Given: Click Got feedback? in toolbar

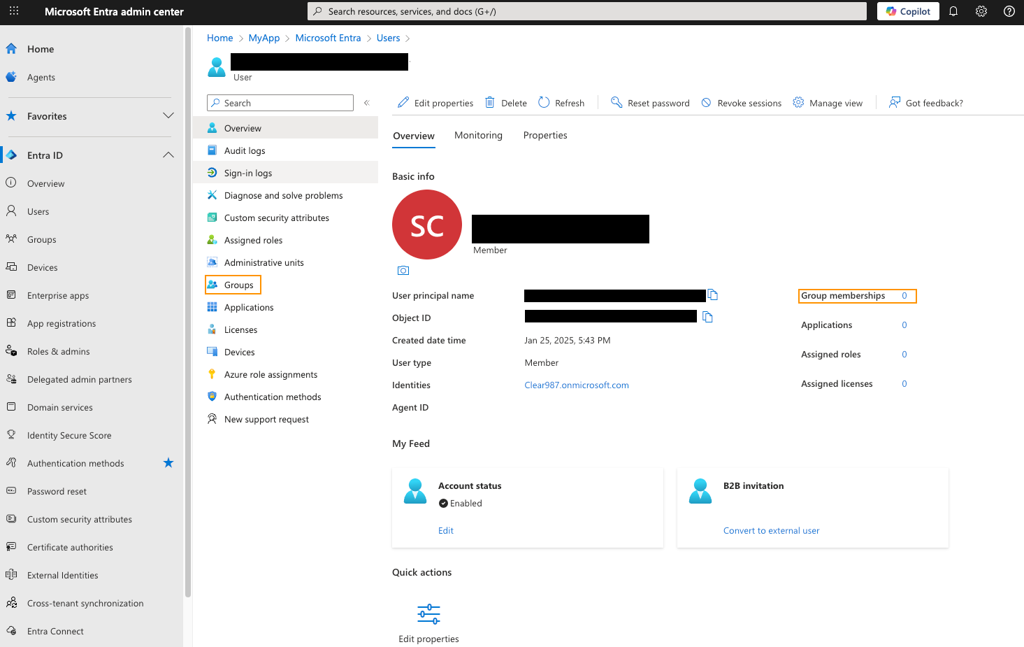Looking at the screenshot, I should point(925,103).
